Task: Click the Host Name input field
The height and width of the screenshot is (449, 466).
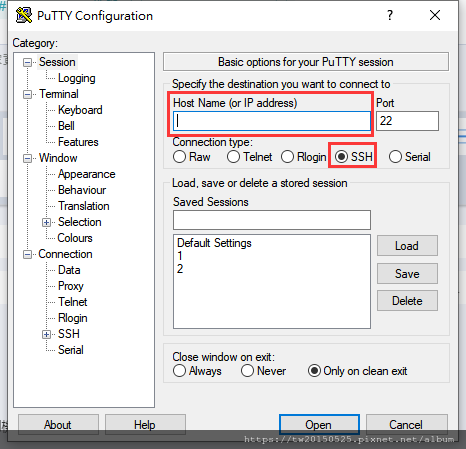Action: click(272, 121)
